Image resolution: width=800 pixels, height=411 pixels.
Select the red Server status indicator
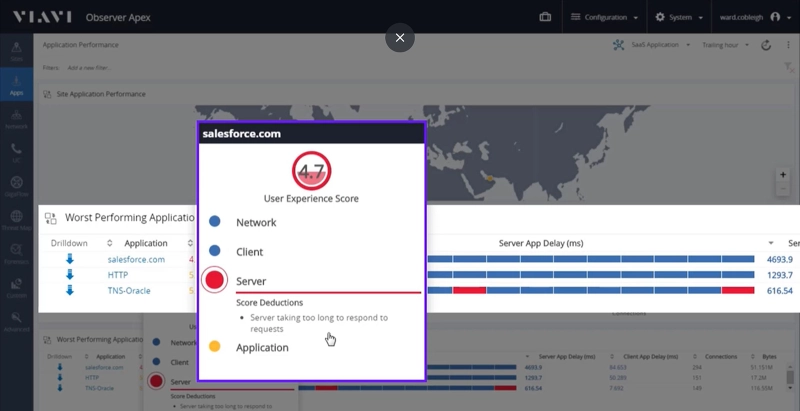click(x=215, y=281)
